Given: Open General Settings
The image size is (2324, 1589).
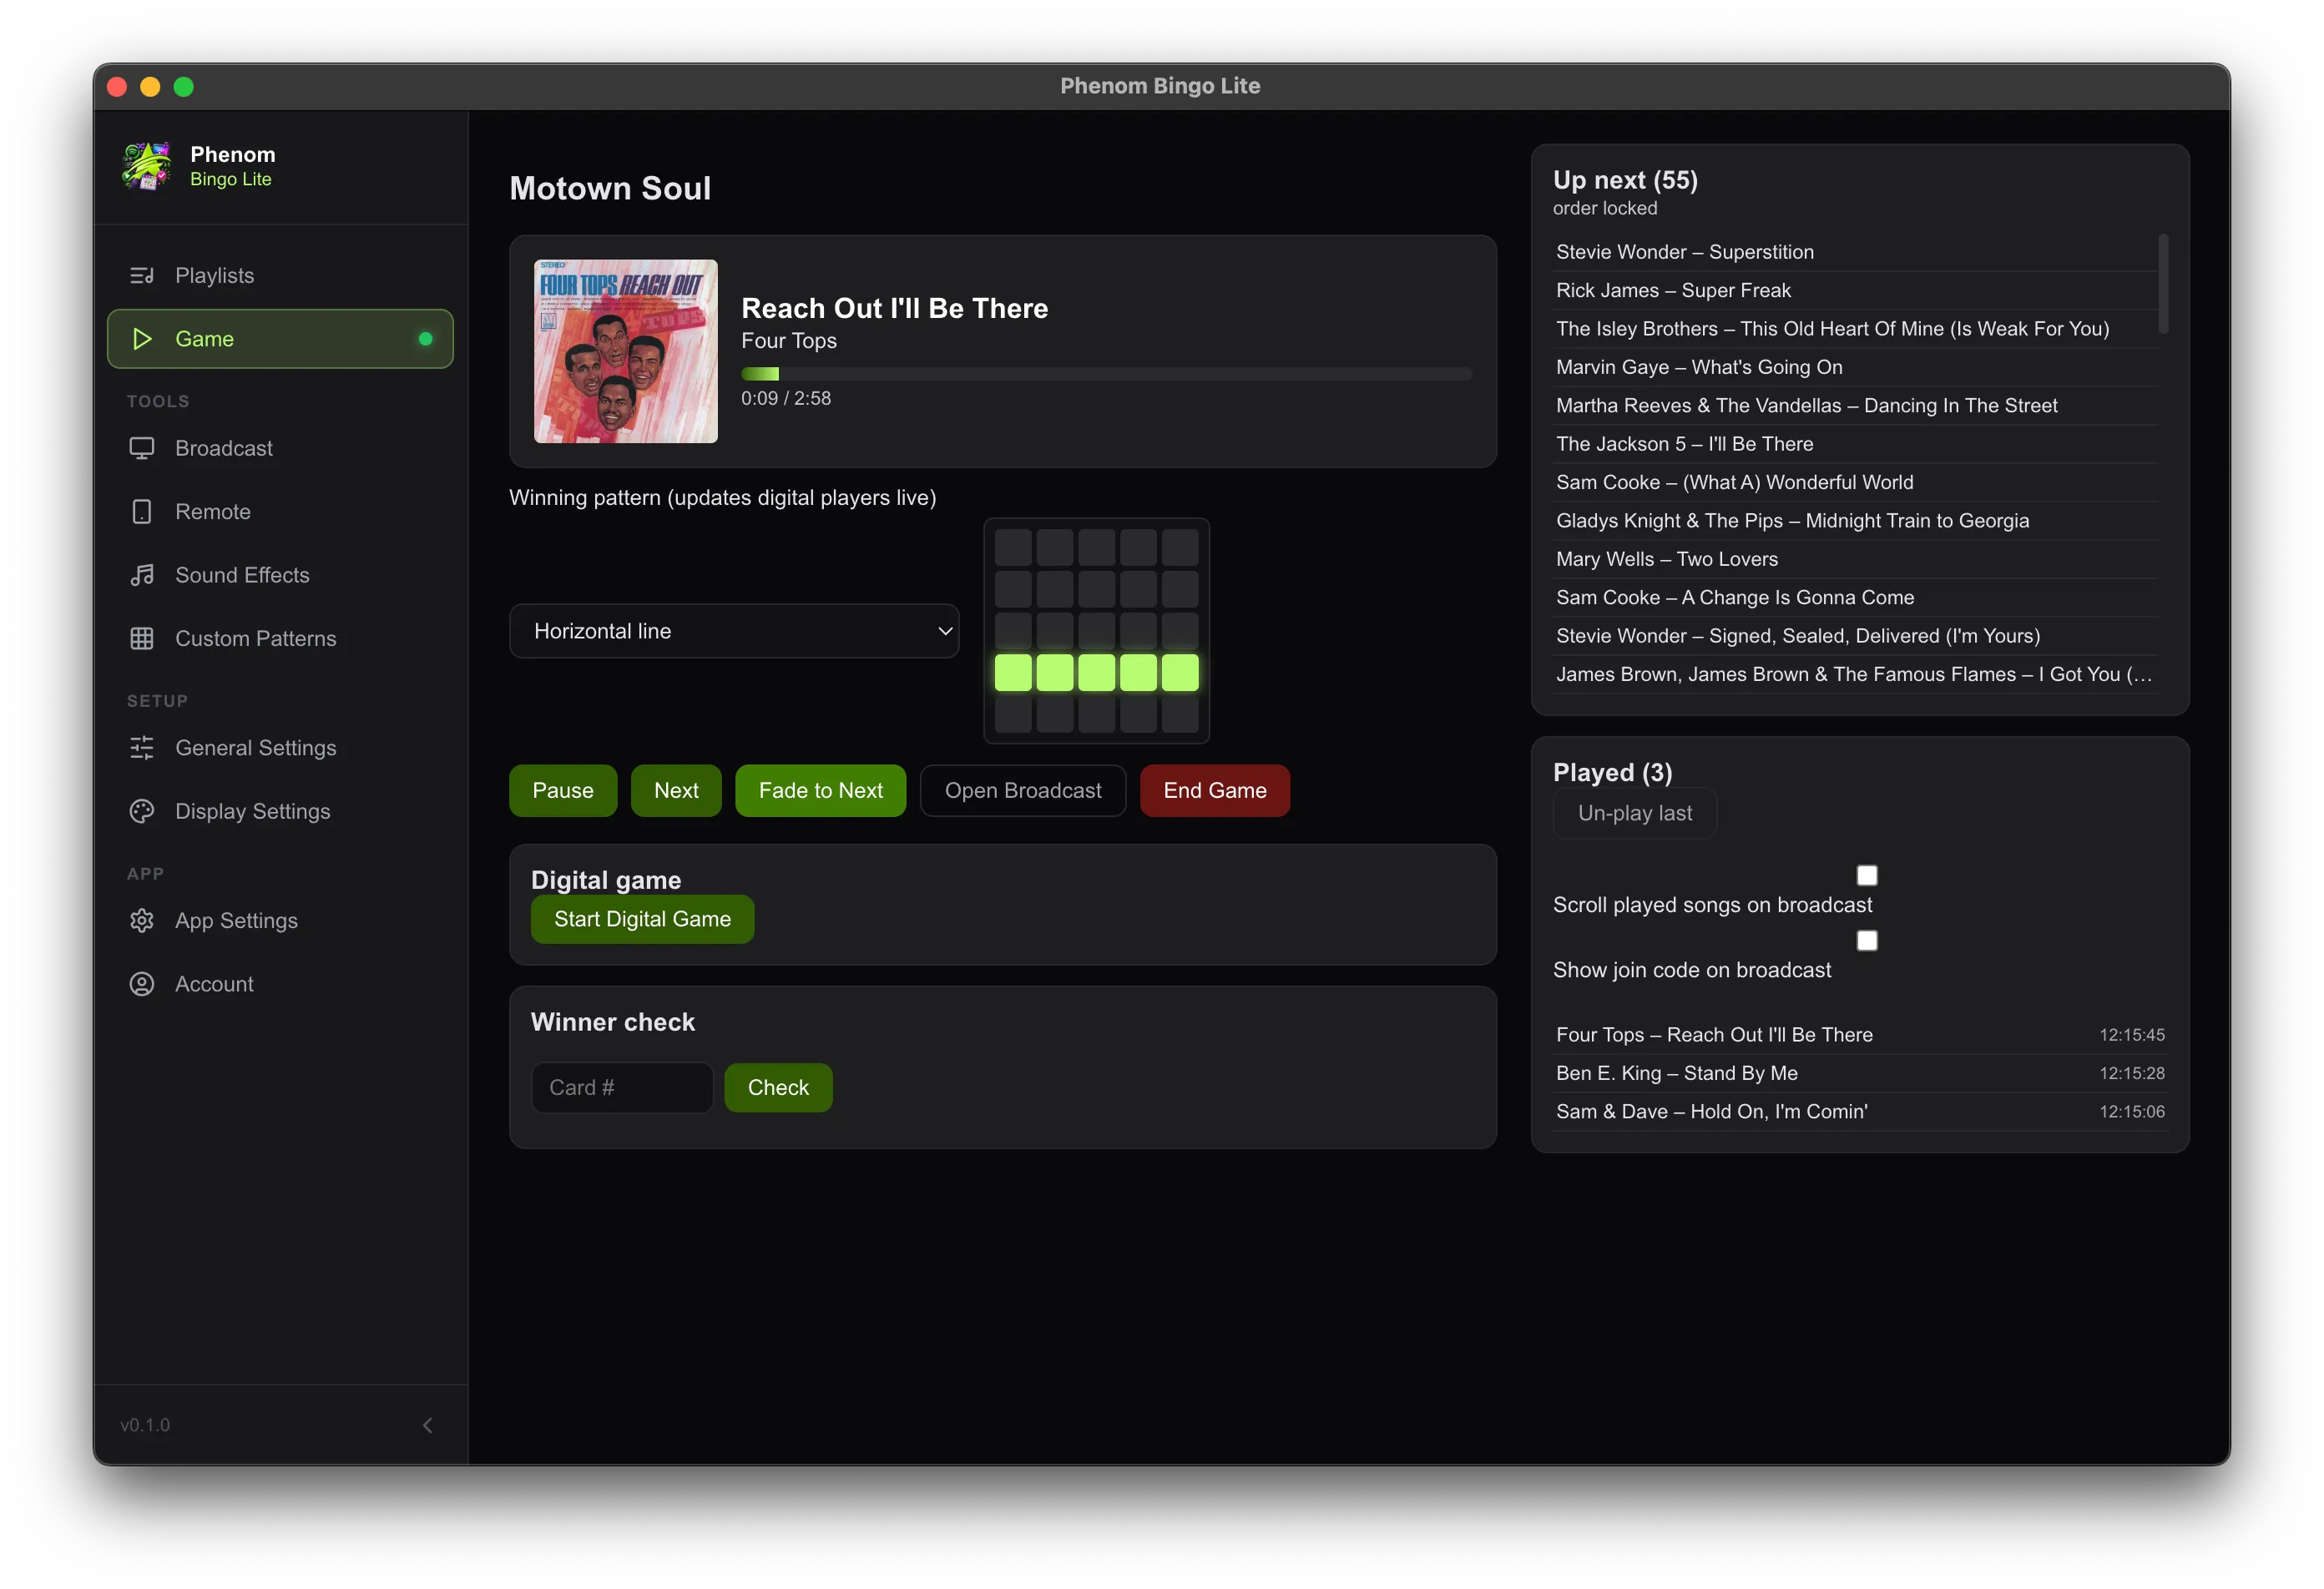Looking at the screenshot, I should (x=280, y=748).
